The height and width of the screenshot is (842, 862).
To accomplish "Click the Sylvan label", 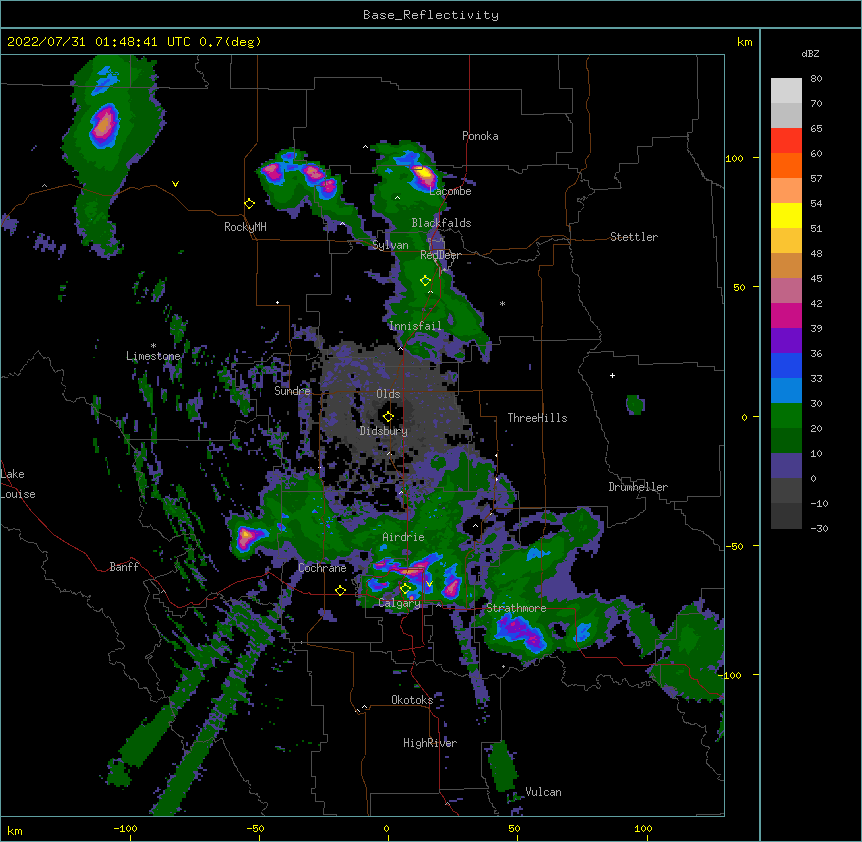I will tap(390, 245).
